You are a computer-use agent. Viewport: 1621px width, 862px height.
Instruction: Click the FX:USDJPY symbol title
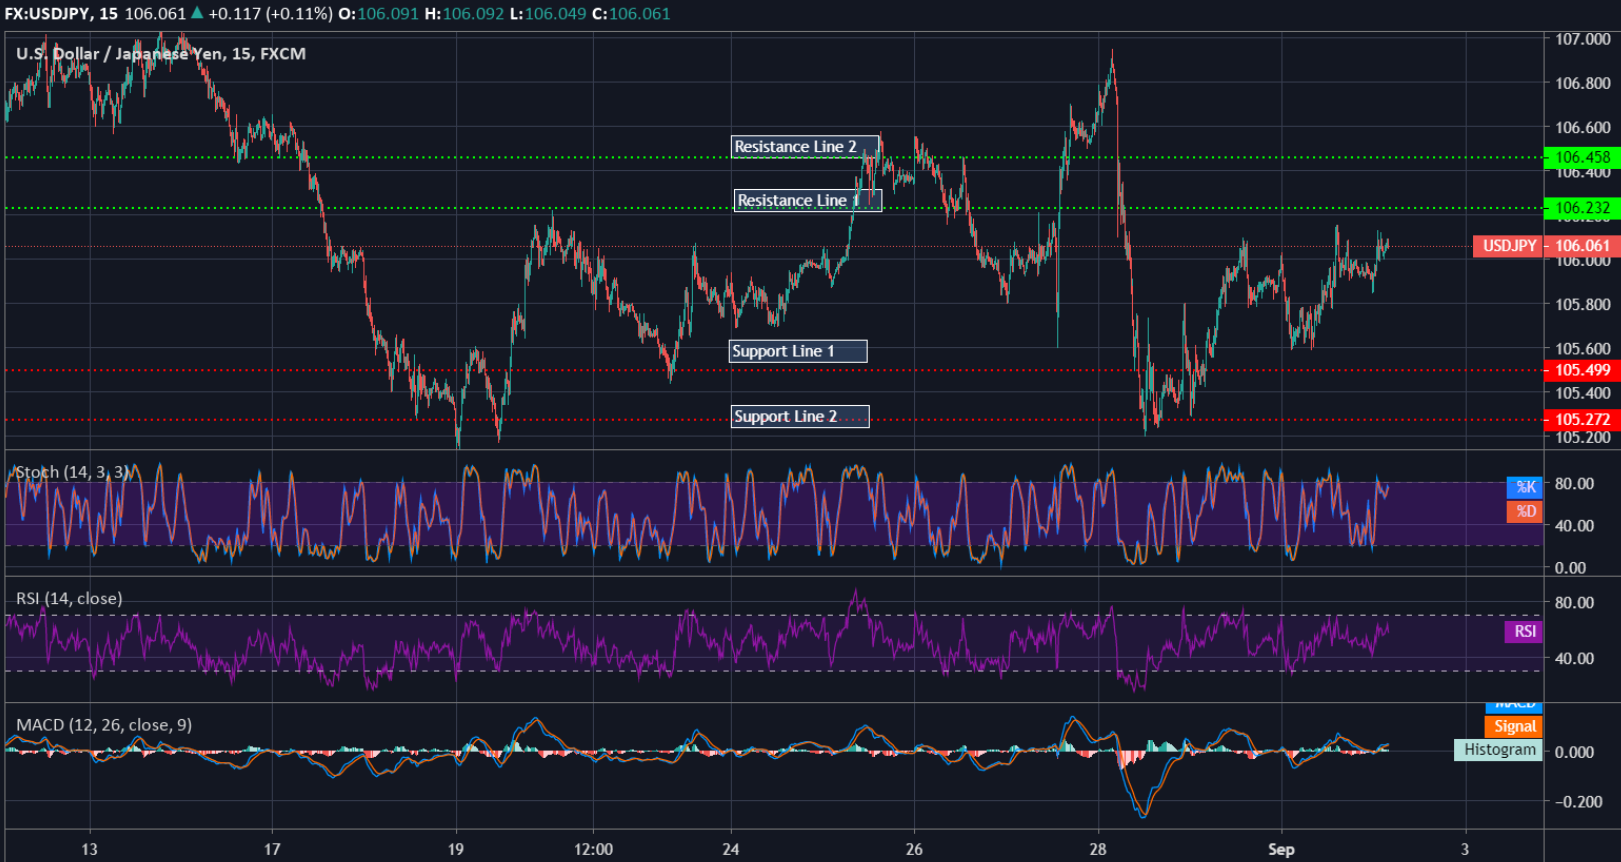pos(48,14)
